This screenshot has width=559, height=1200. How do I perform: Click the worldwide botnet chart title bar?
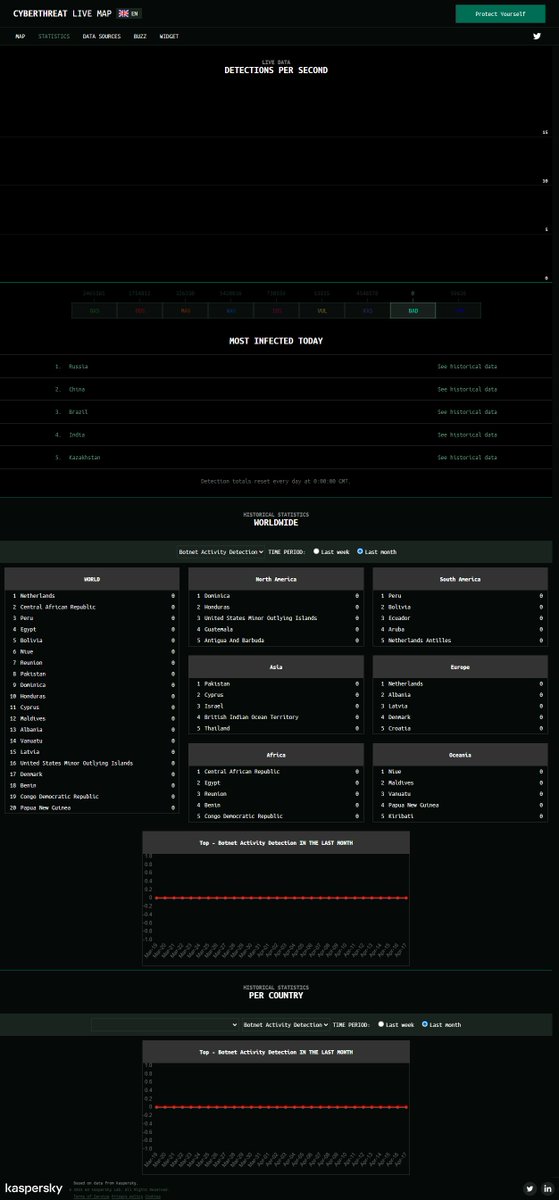(276, 843)
